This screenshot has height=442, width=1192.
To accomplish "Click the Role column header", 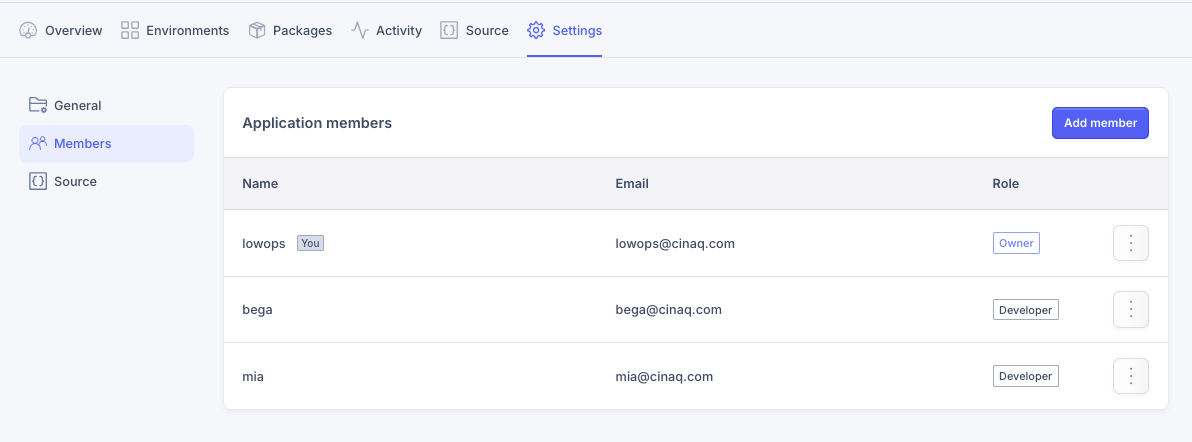I will pyautogui.click(x=1006, y=183).
